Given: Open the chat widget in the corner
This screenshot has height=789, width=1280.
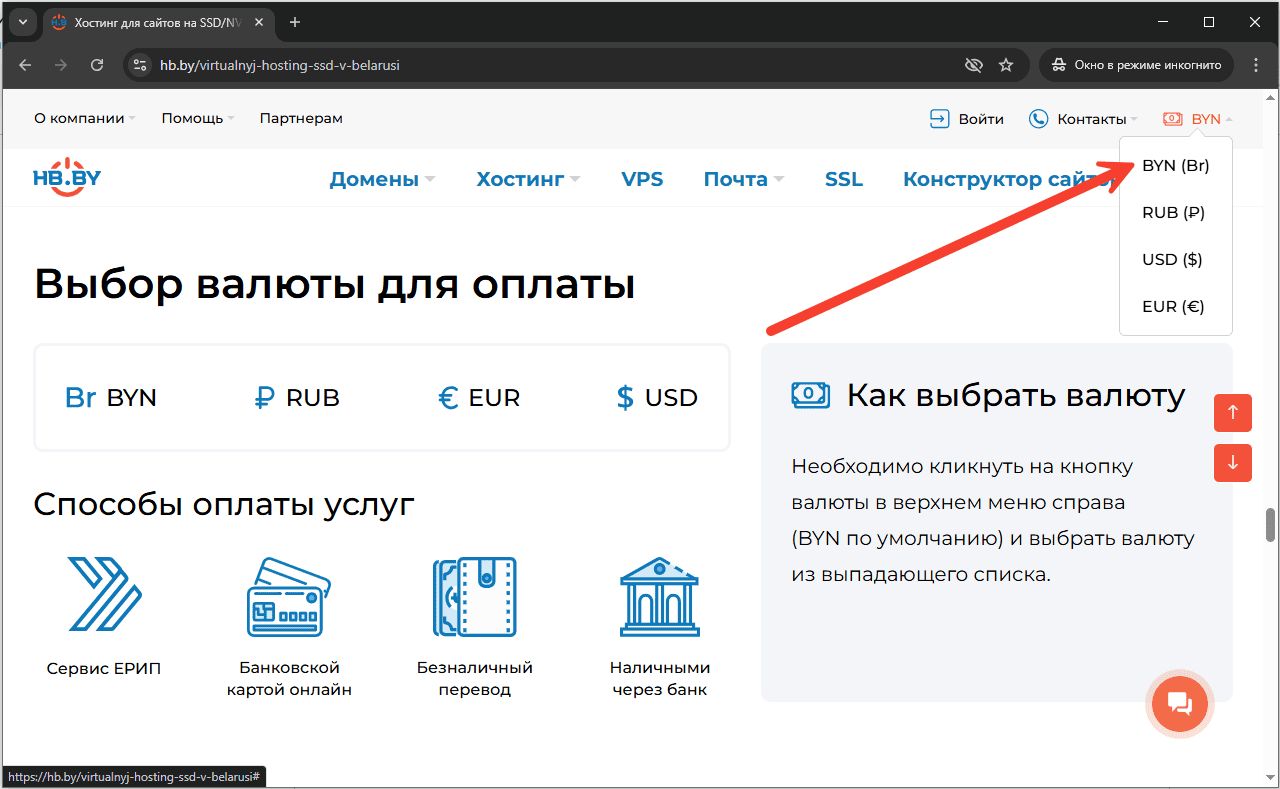Looking at the screenshot, I should tap(1179, 704).
